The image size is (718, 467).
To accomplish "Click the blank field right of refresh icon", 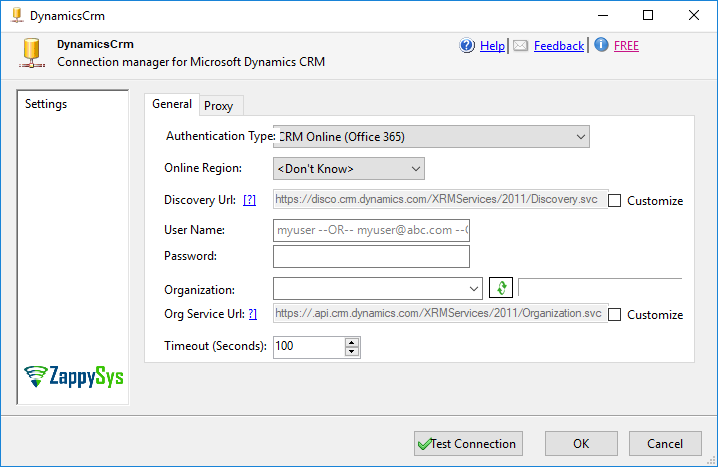I will (x=600, y=288).
